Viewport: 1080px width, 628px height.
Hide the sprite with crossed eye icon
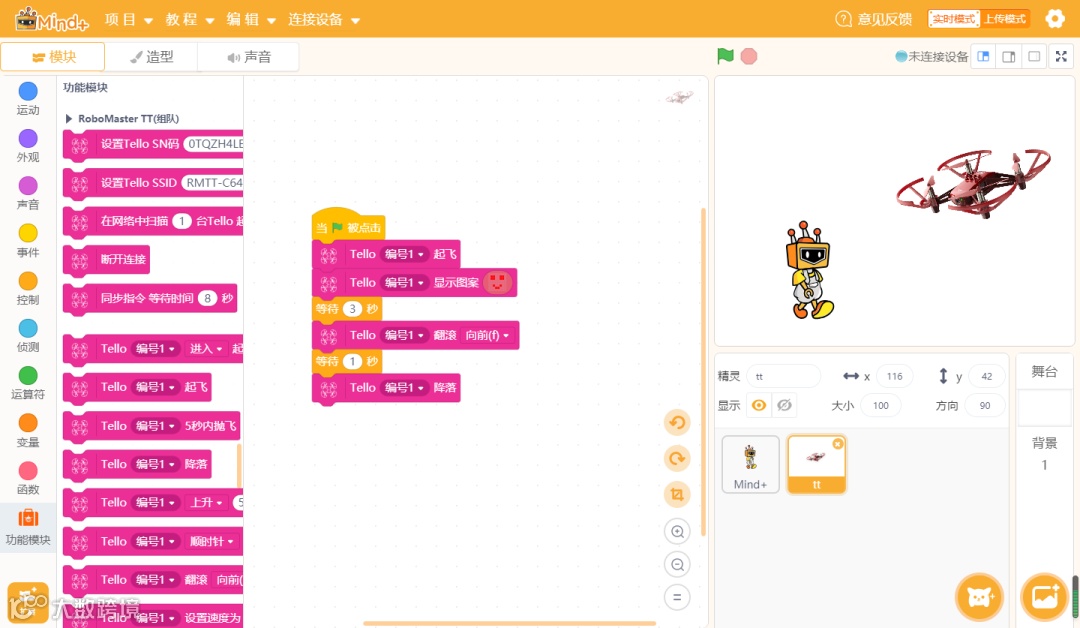point(784,405)
